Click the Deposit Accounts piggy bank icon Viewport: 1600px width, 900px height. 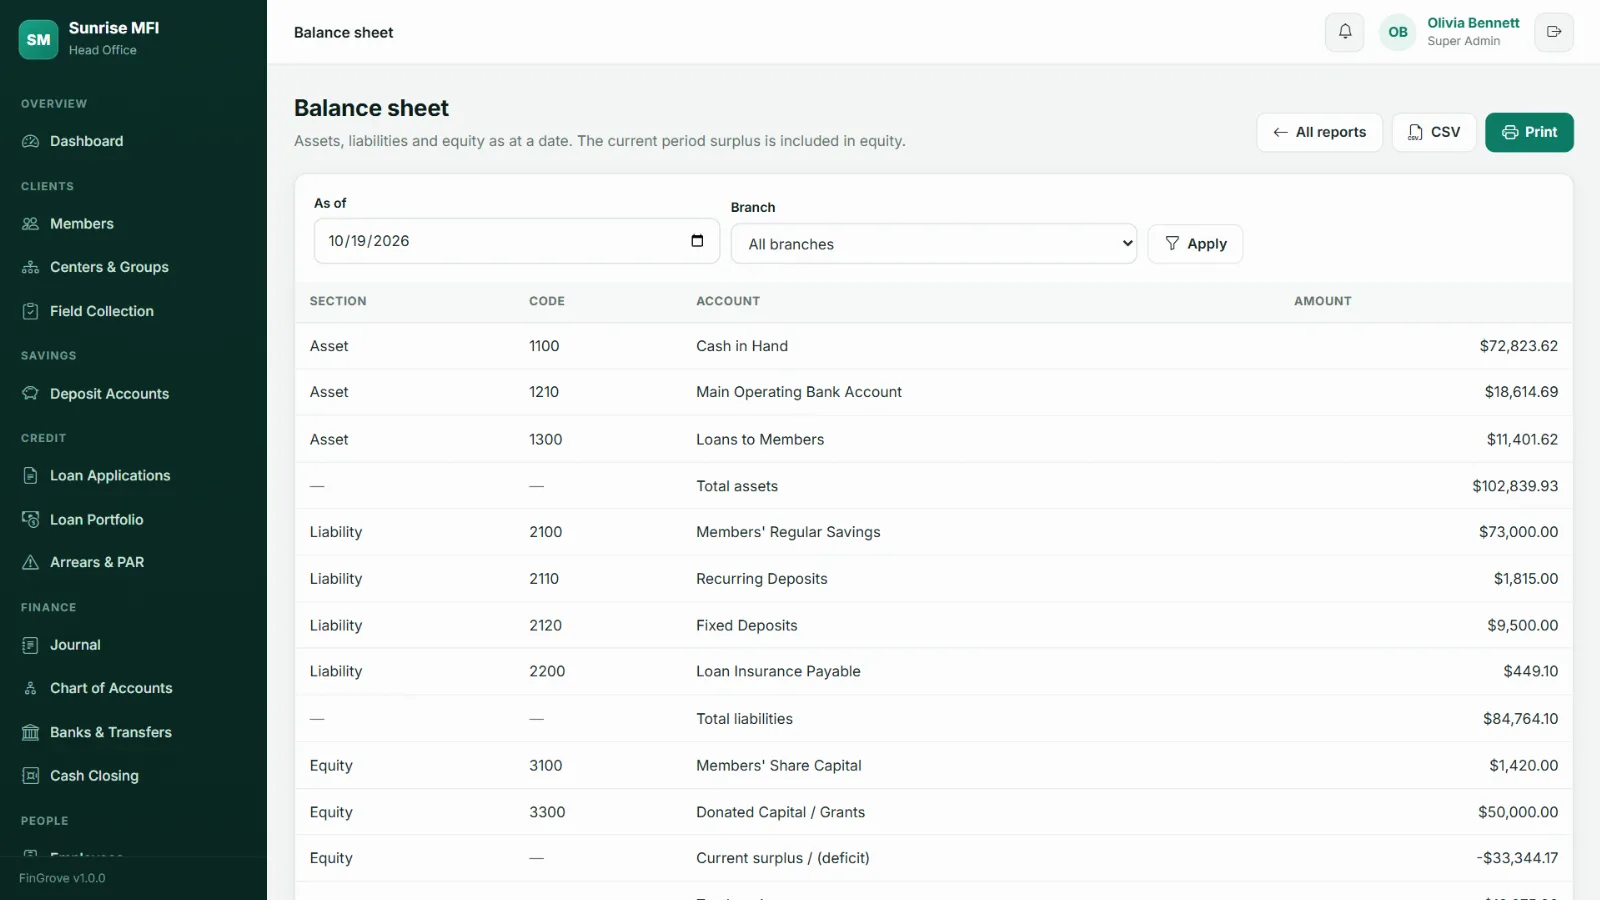[31, 394]
